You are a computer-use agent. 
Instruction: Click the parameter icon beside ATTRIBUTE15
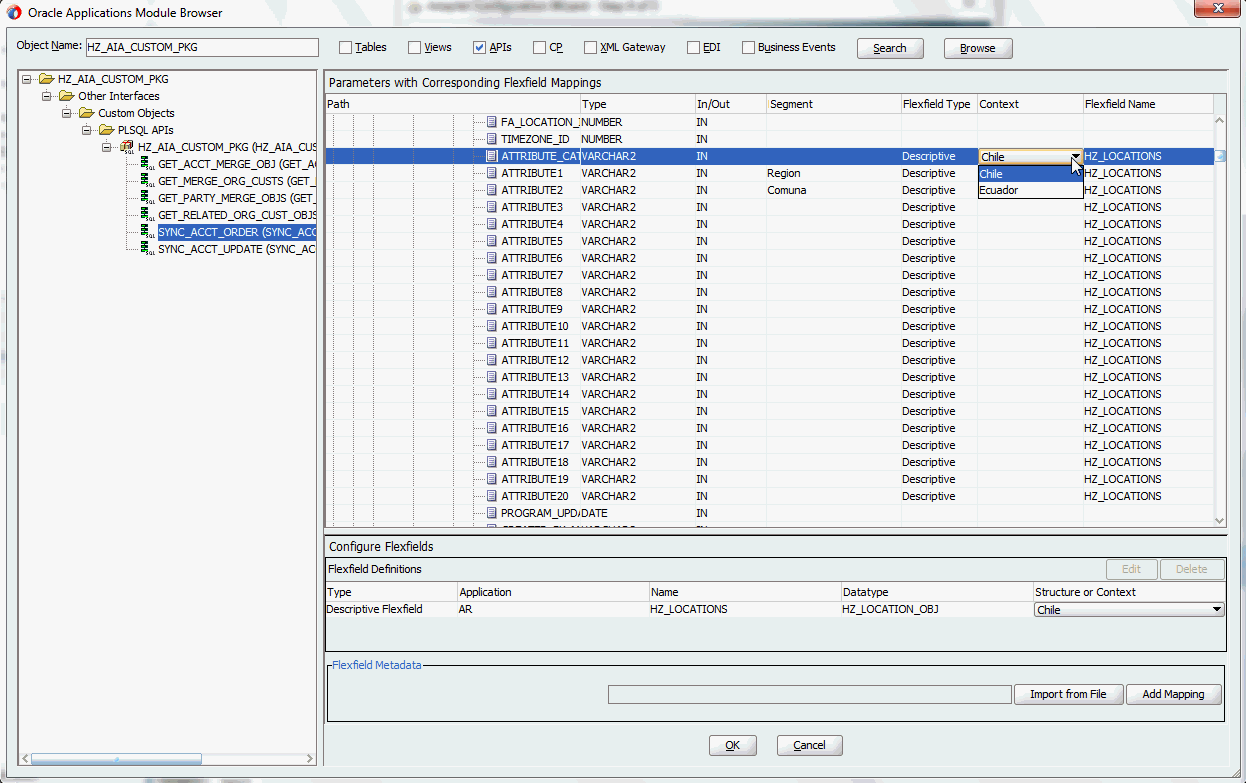click(x=491, y=411)
